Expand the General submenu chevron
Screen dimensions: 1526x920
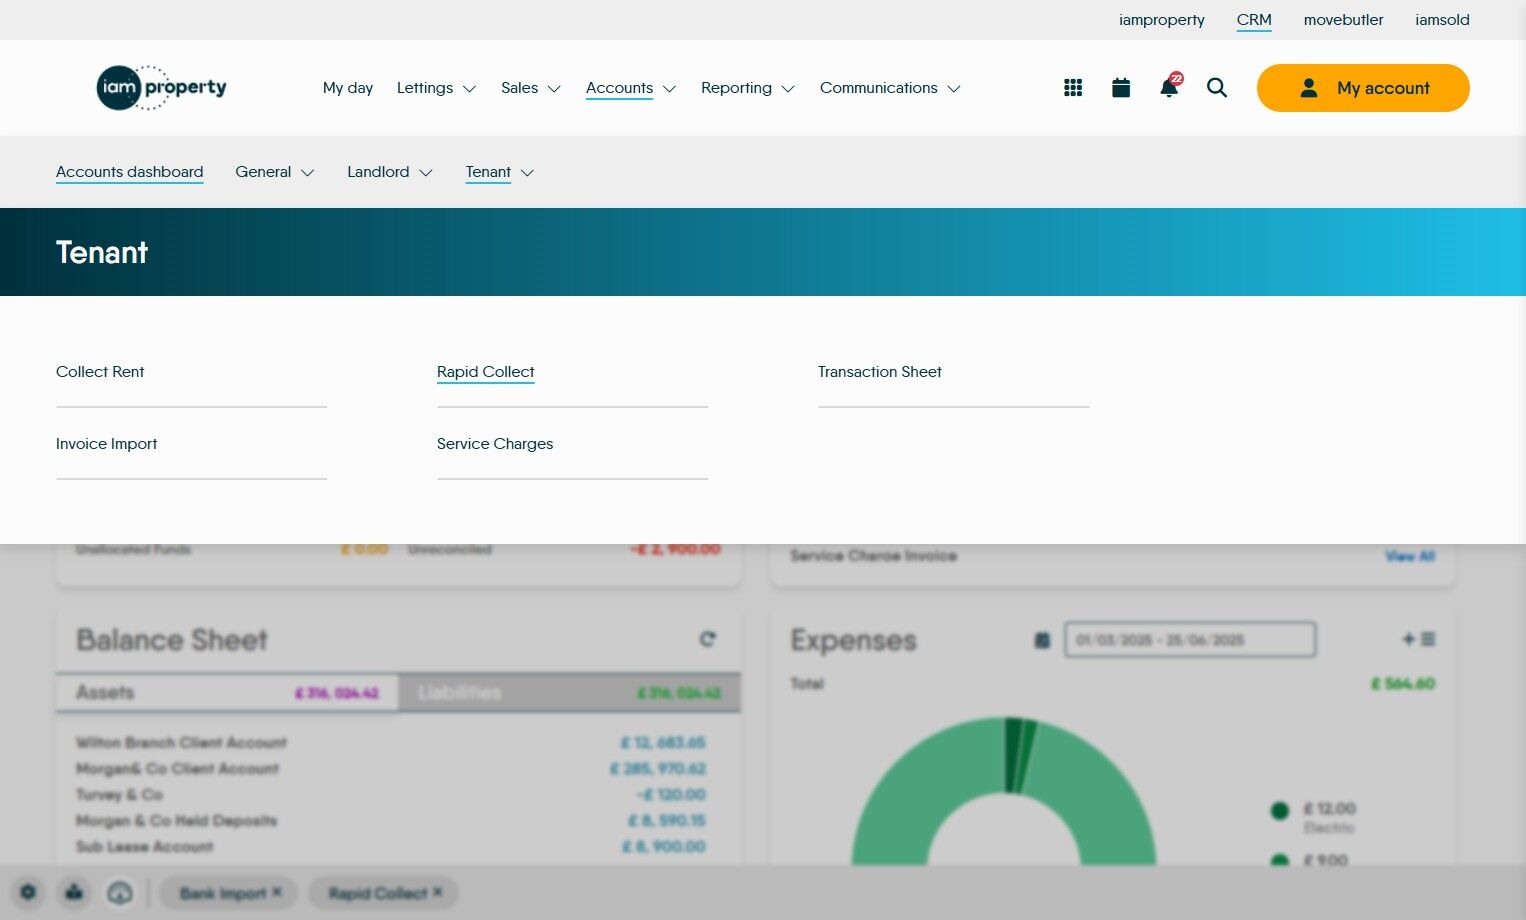(x=308, y=173)
